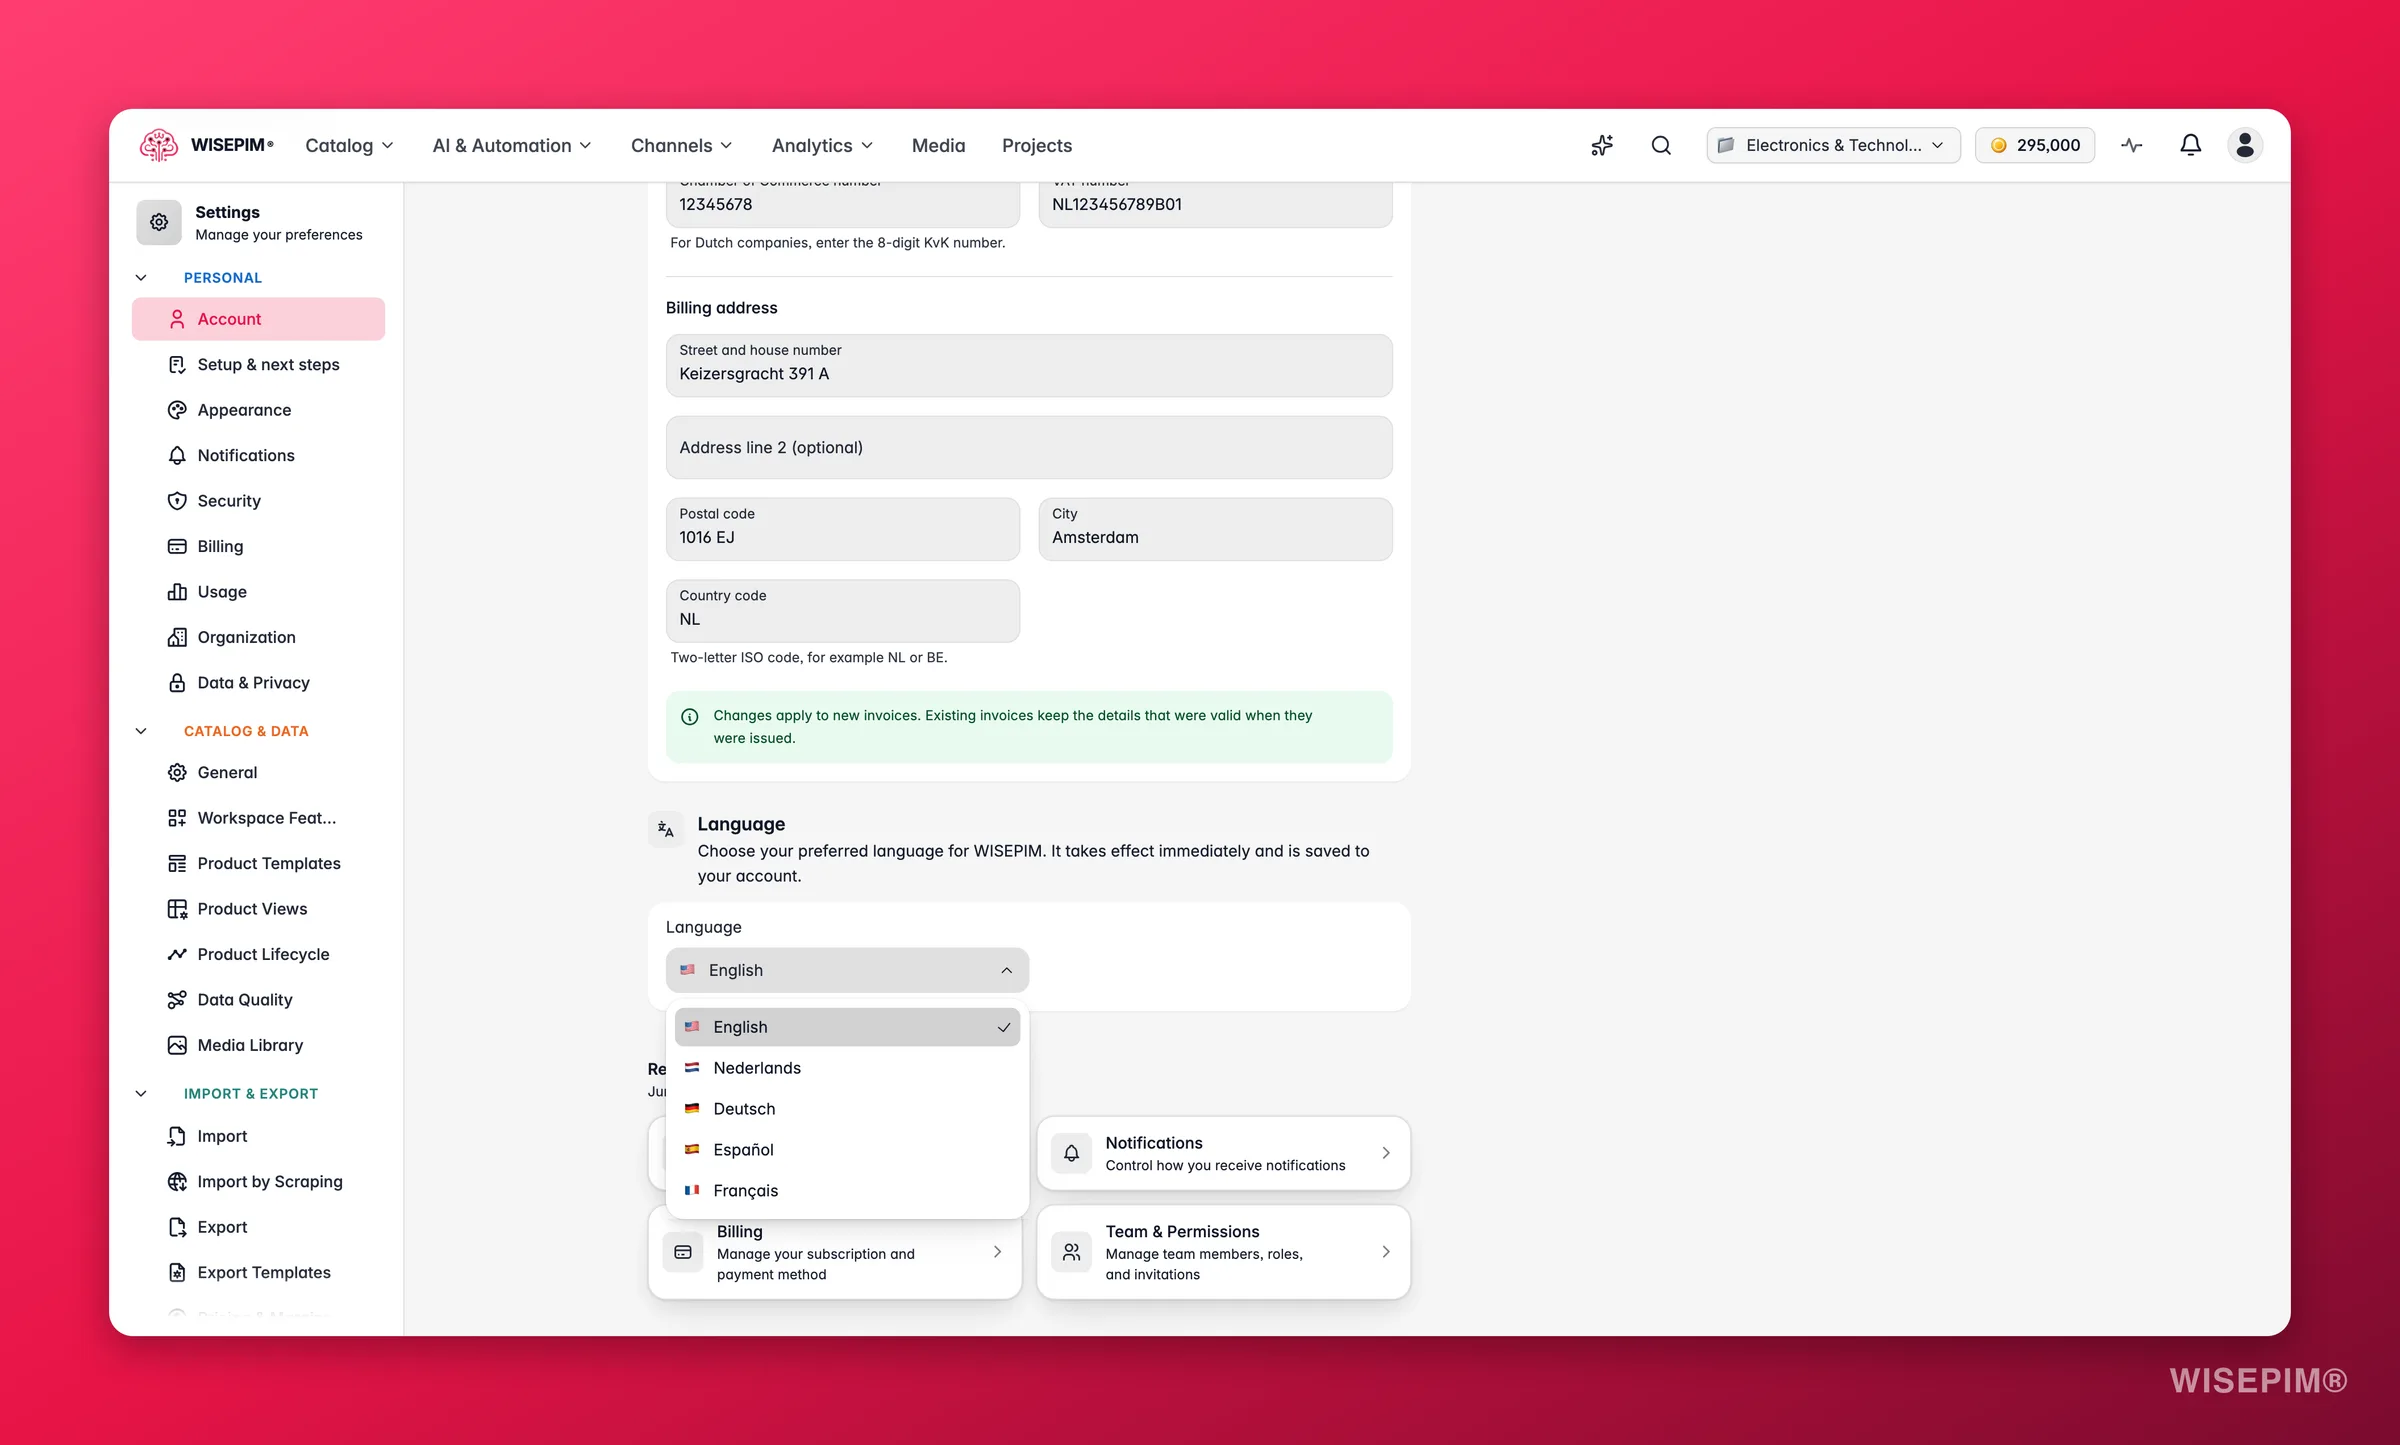Click the 295,000 credits button
The width and height of the screenshot is (2400, 1445).
[x=2034, y=145]
